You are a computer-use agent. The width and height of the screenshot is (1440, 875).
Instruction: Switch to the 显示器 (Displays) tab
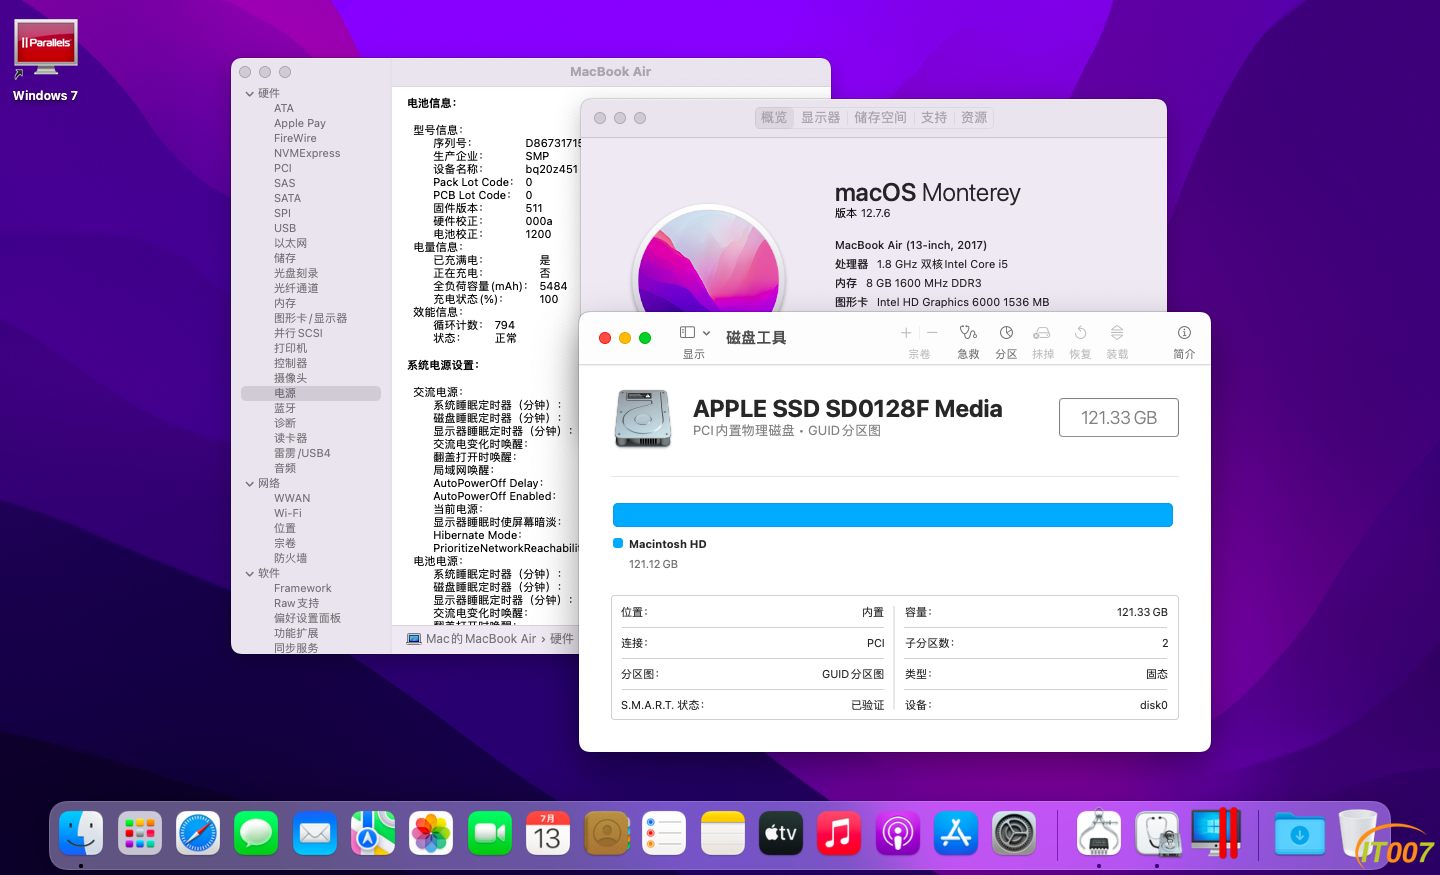coord(820,118)
